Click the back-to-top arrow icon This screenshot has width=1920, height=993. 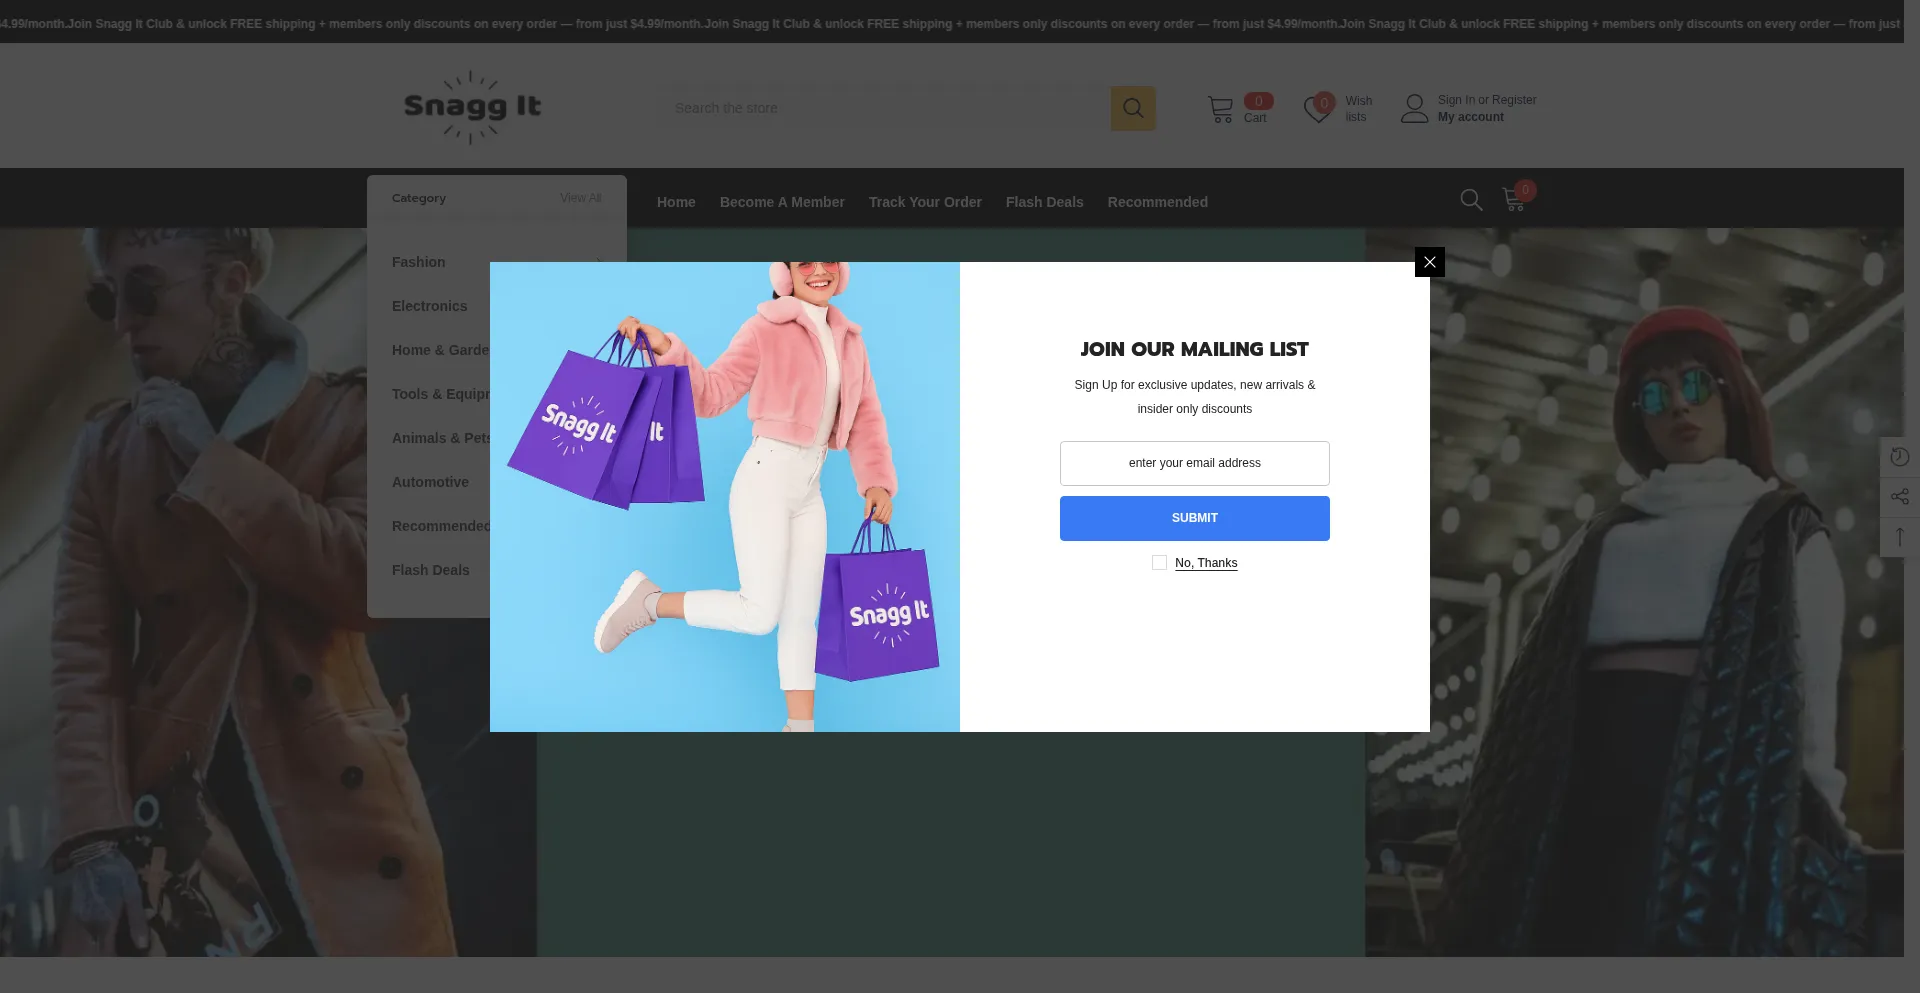[x=1900, y=537]
